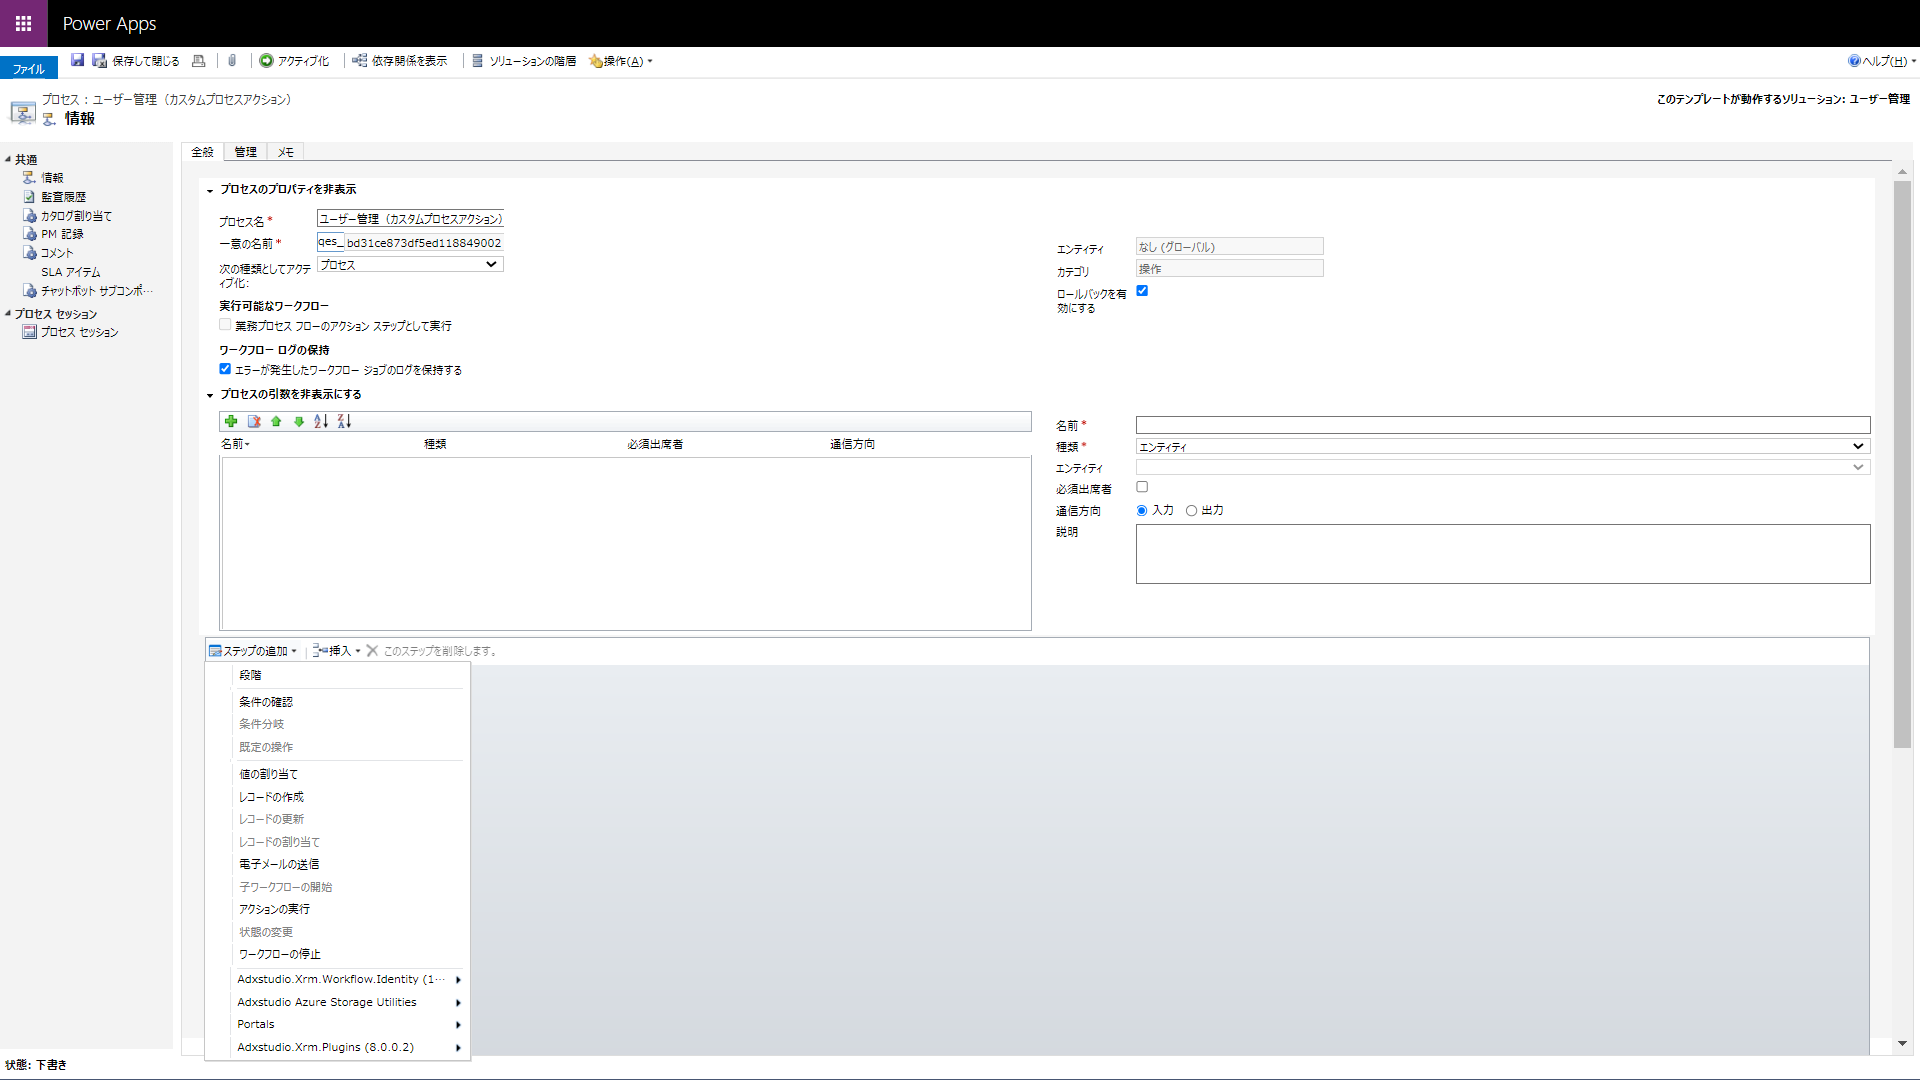
Task: Switch to the 管理 tab
Action: [x=246, y=152]
